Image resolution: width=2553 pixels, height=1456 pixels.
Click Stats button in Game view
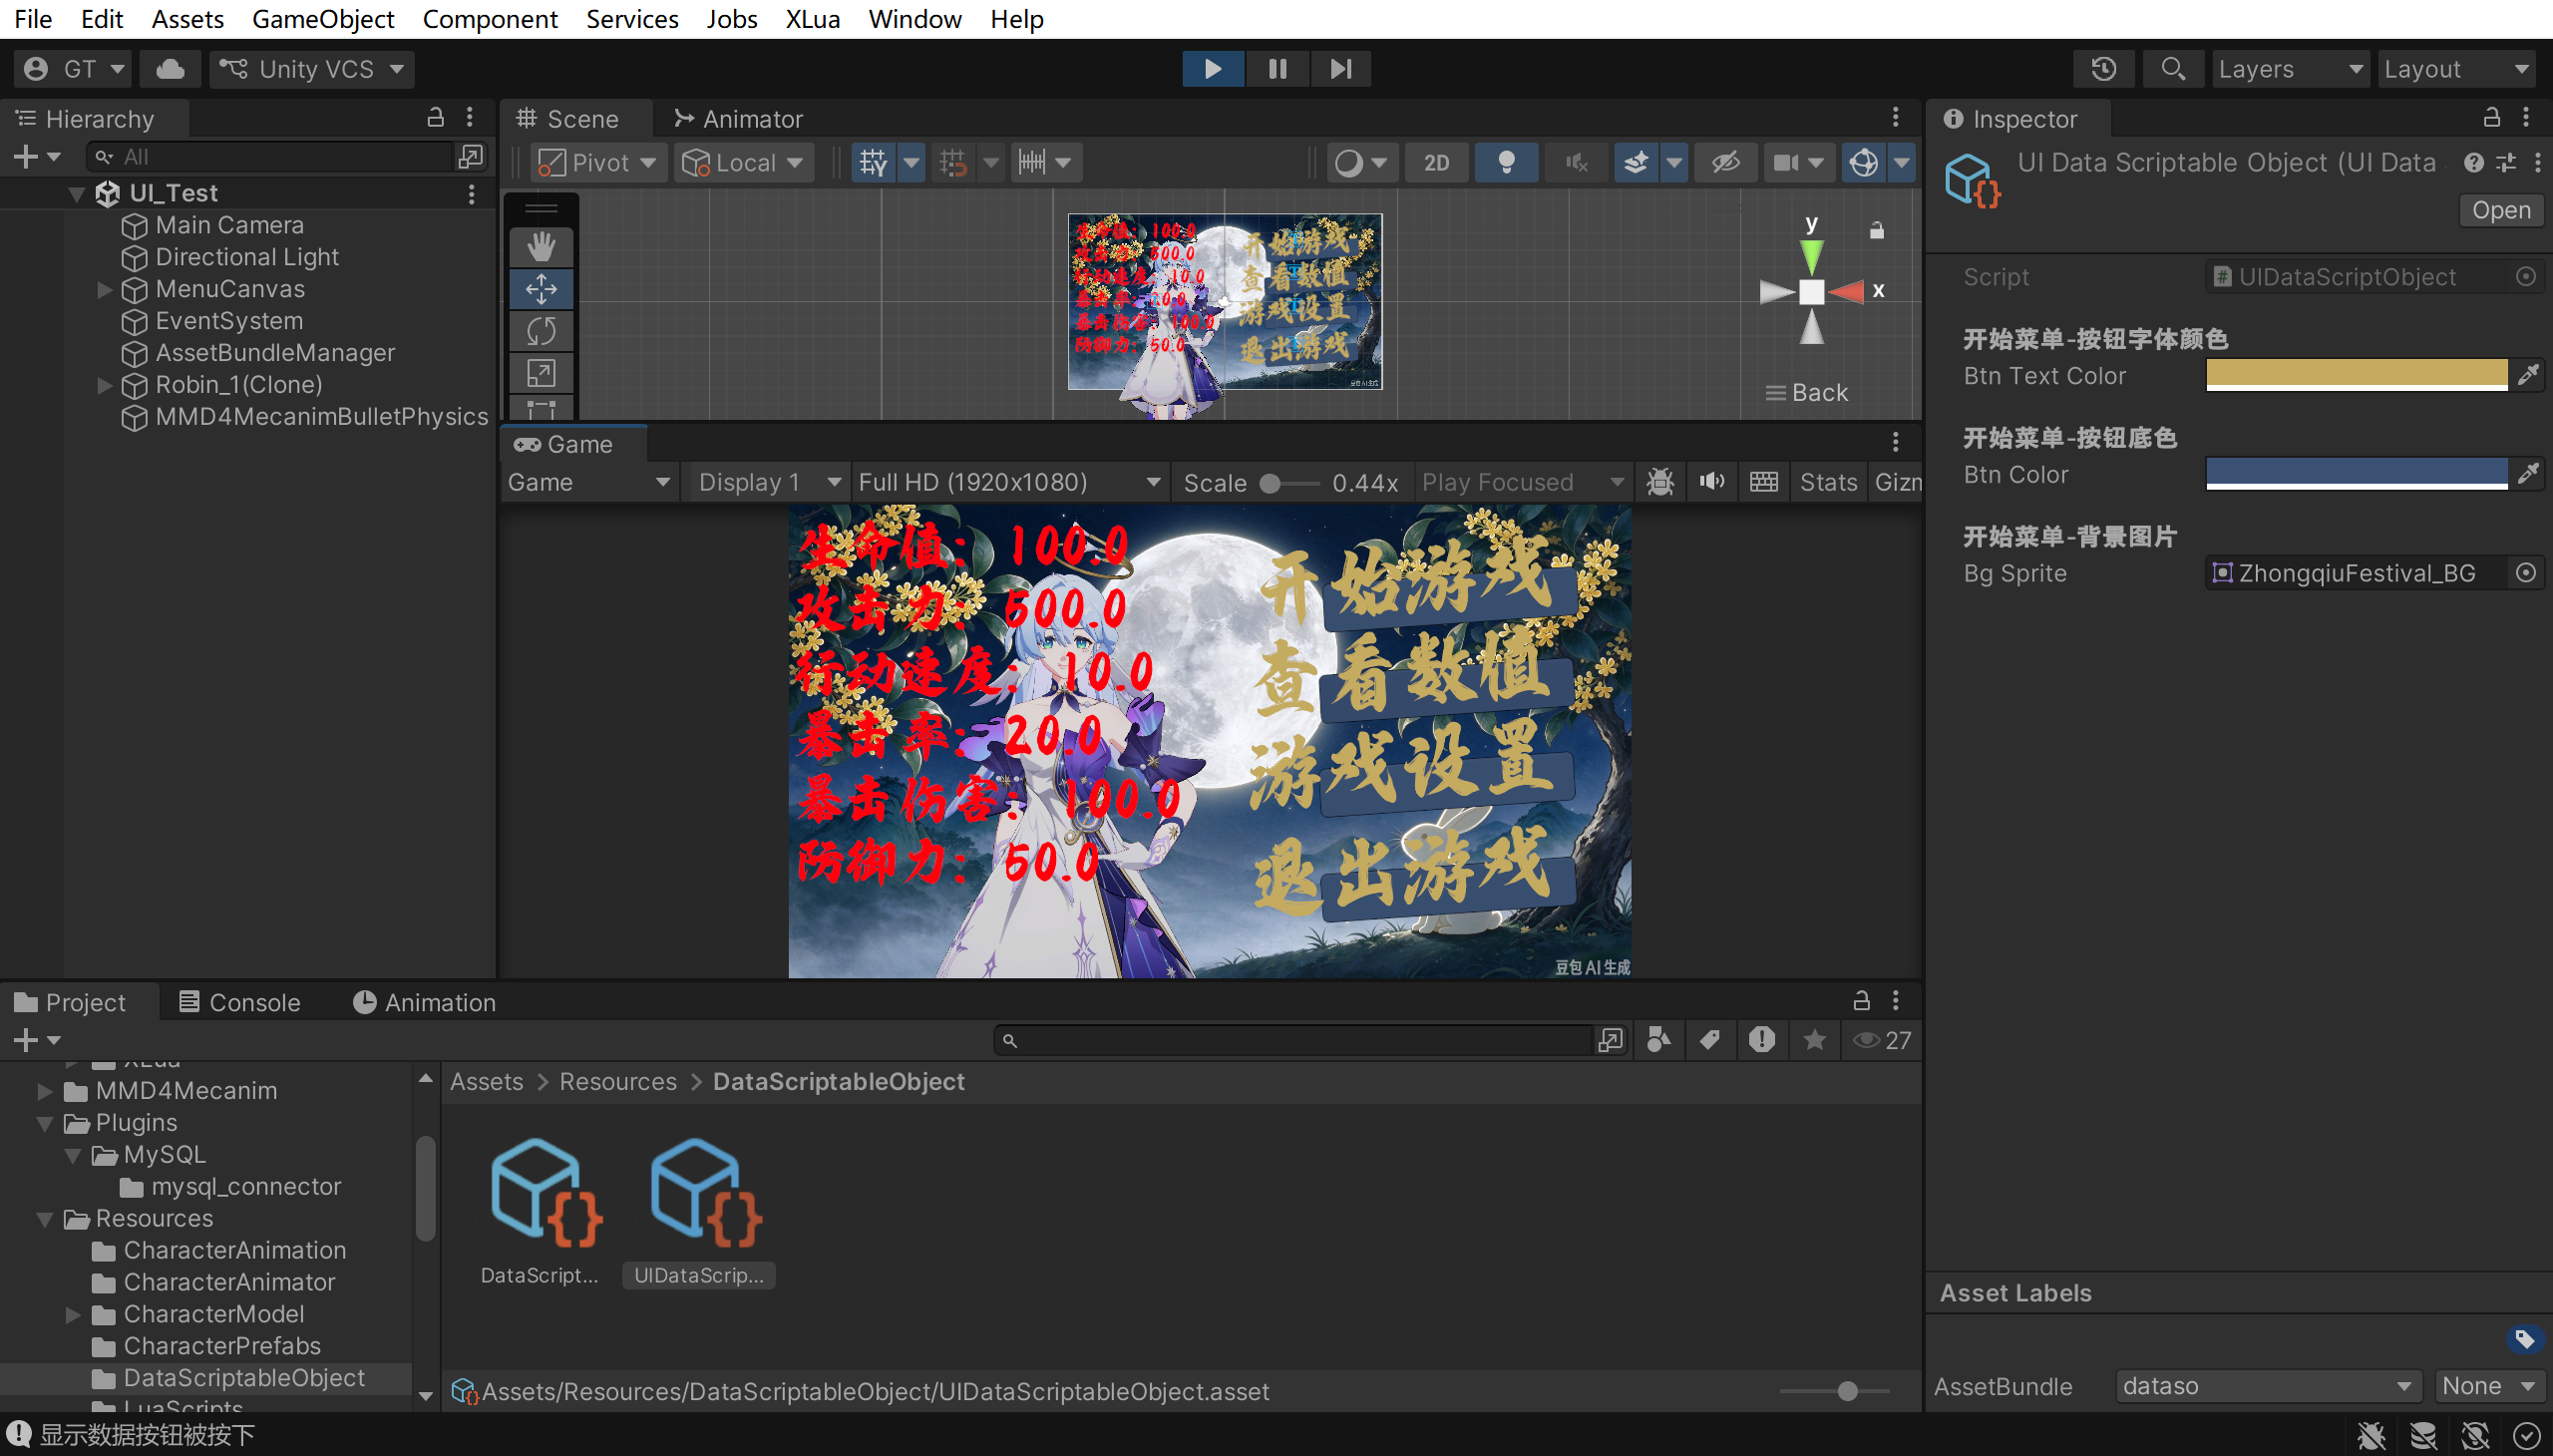[1828, 482]
